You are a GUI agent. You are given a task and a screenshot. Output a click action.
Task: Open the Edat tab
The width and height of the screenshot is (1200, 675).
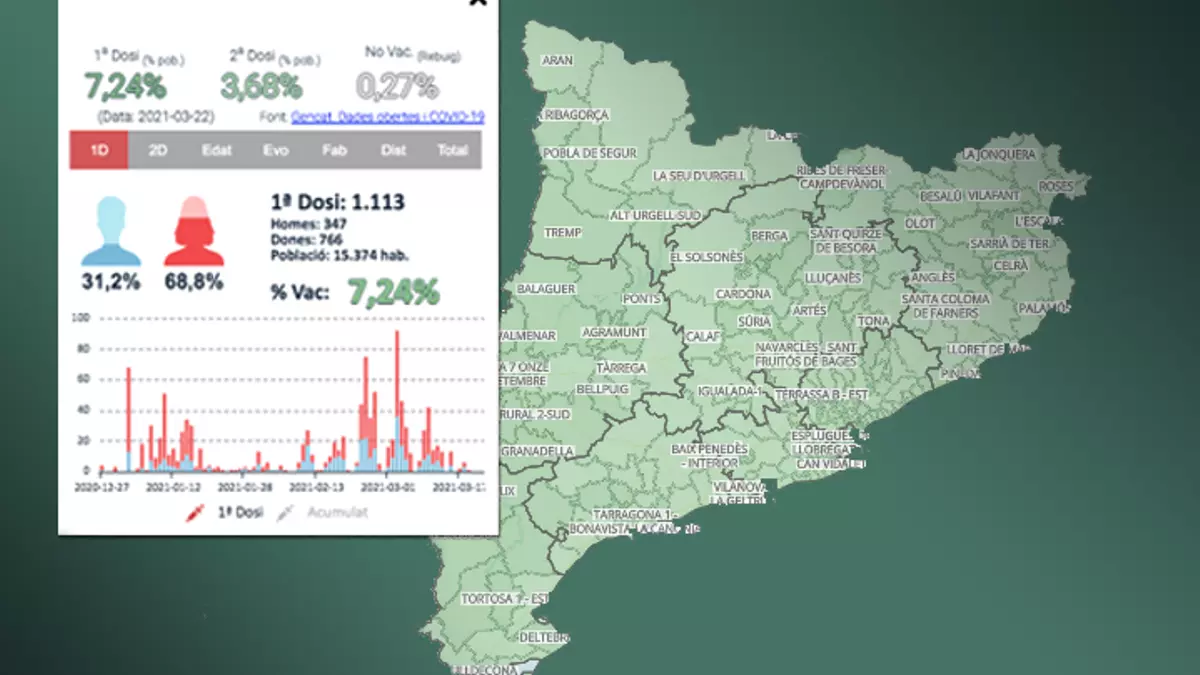tap(217, 150)
